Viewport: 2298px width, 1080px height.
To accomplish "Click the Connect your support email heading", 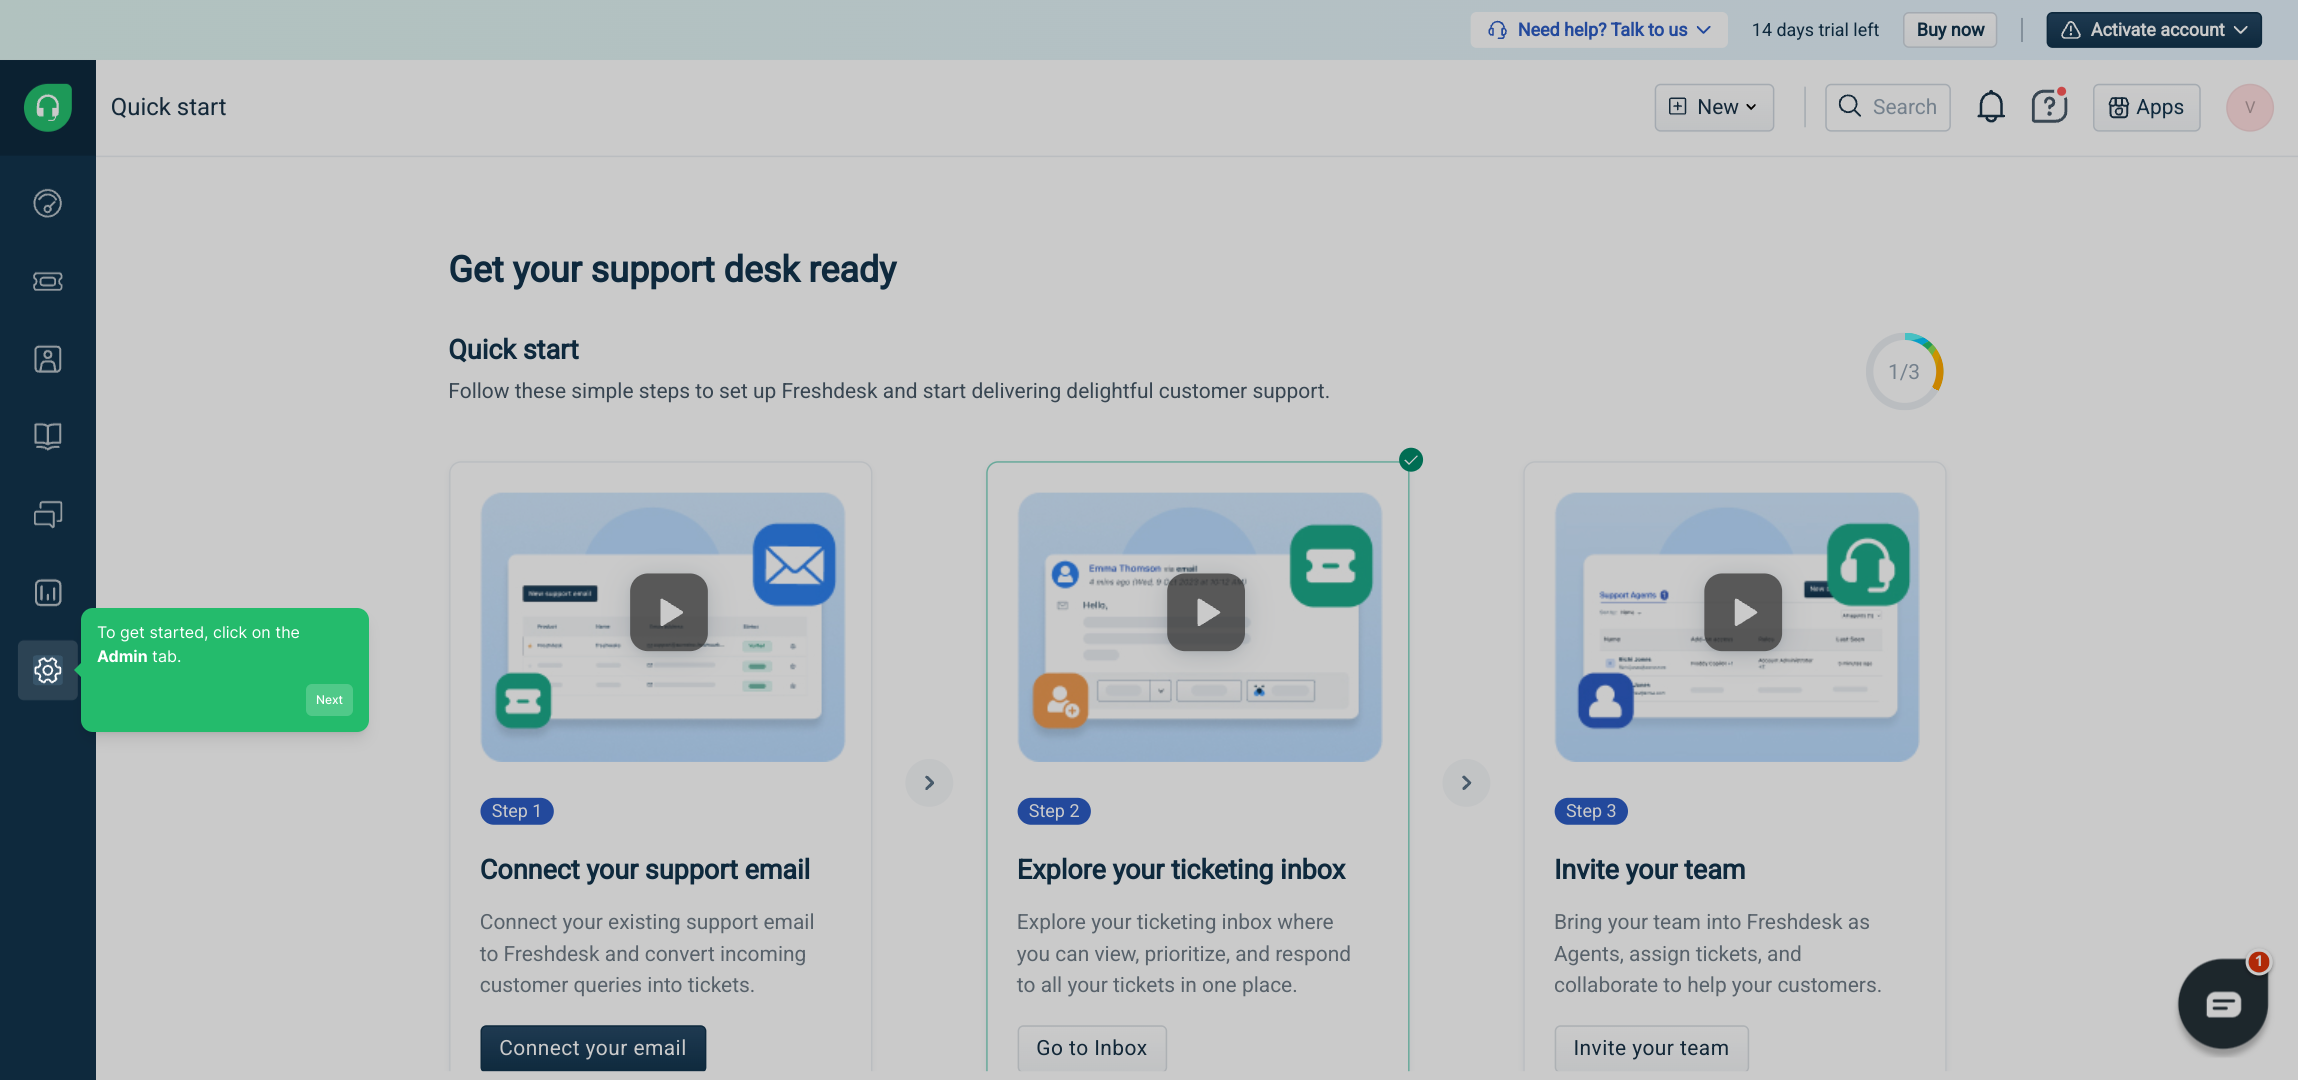I will pyautogui.click(x=645, y=870).
